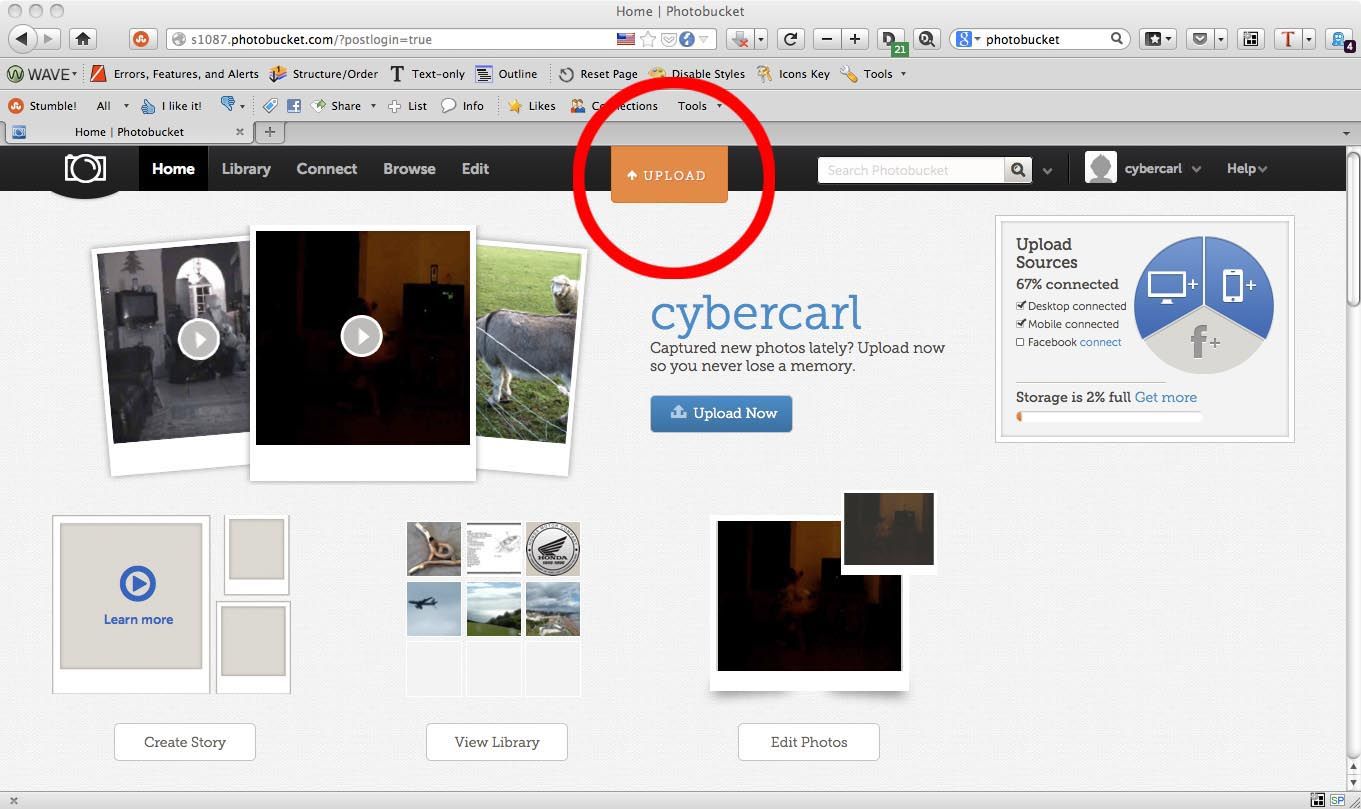The image size is (1361, 809).
Task: Select the Home | Photobucket browser tab
Action: coord(128,131)
